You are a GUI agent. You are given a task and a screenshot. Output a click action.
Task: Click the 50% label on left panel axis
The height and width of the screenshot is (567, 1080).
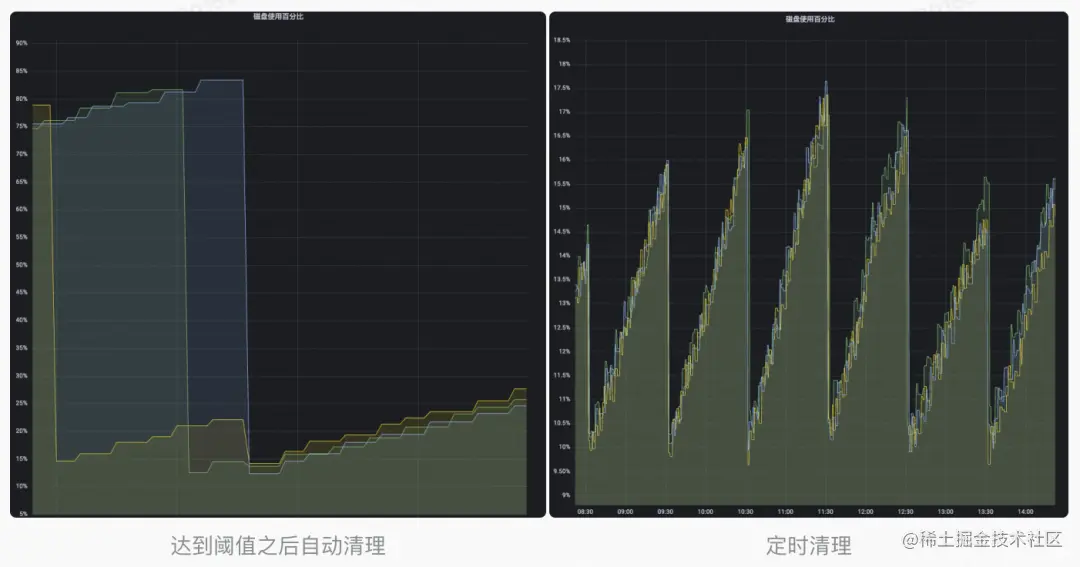[x=22, y=265]
